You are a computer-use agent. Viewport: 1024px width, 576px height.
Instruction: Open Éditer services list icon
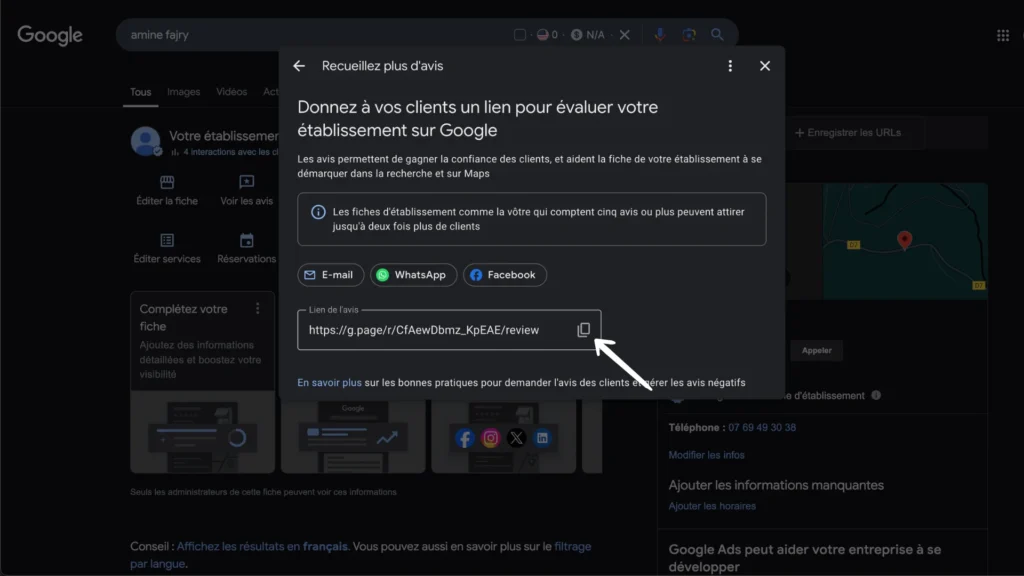click(x=167, y=240)
